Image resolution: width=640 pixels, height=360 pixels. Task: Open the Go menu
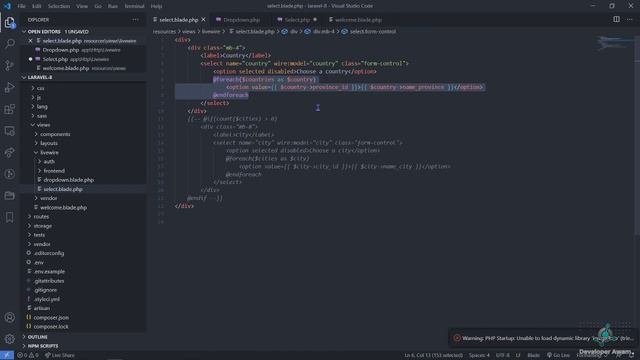coord(98,6)
